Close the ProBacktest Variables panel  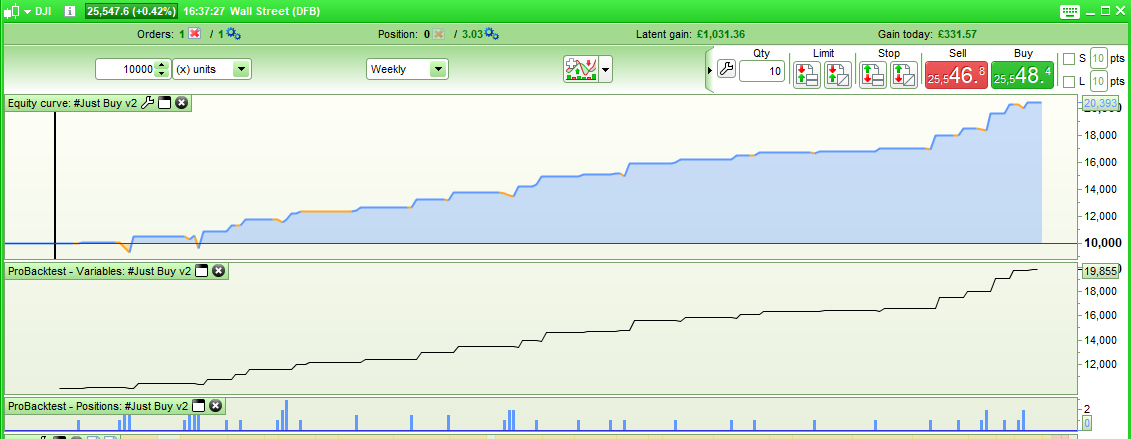coord(219,271)
